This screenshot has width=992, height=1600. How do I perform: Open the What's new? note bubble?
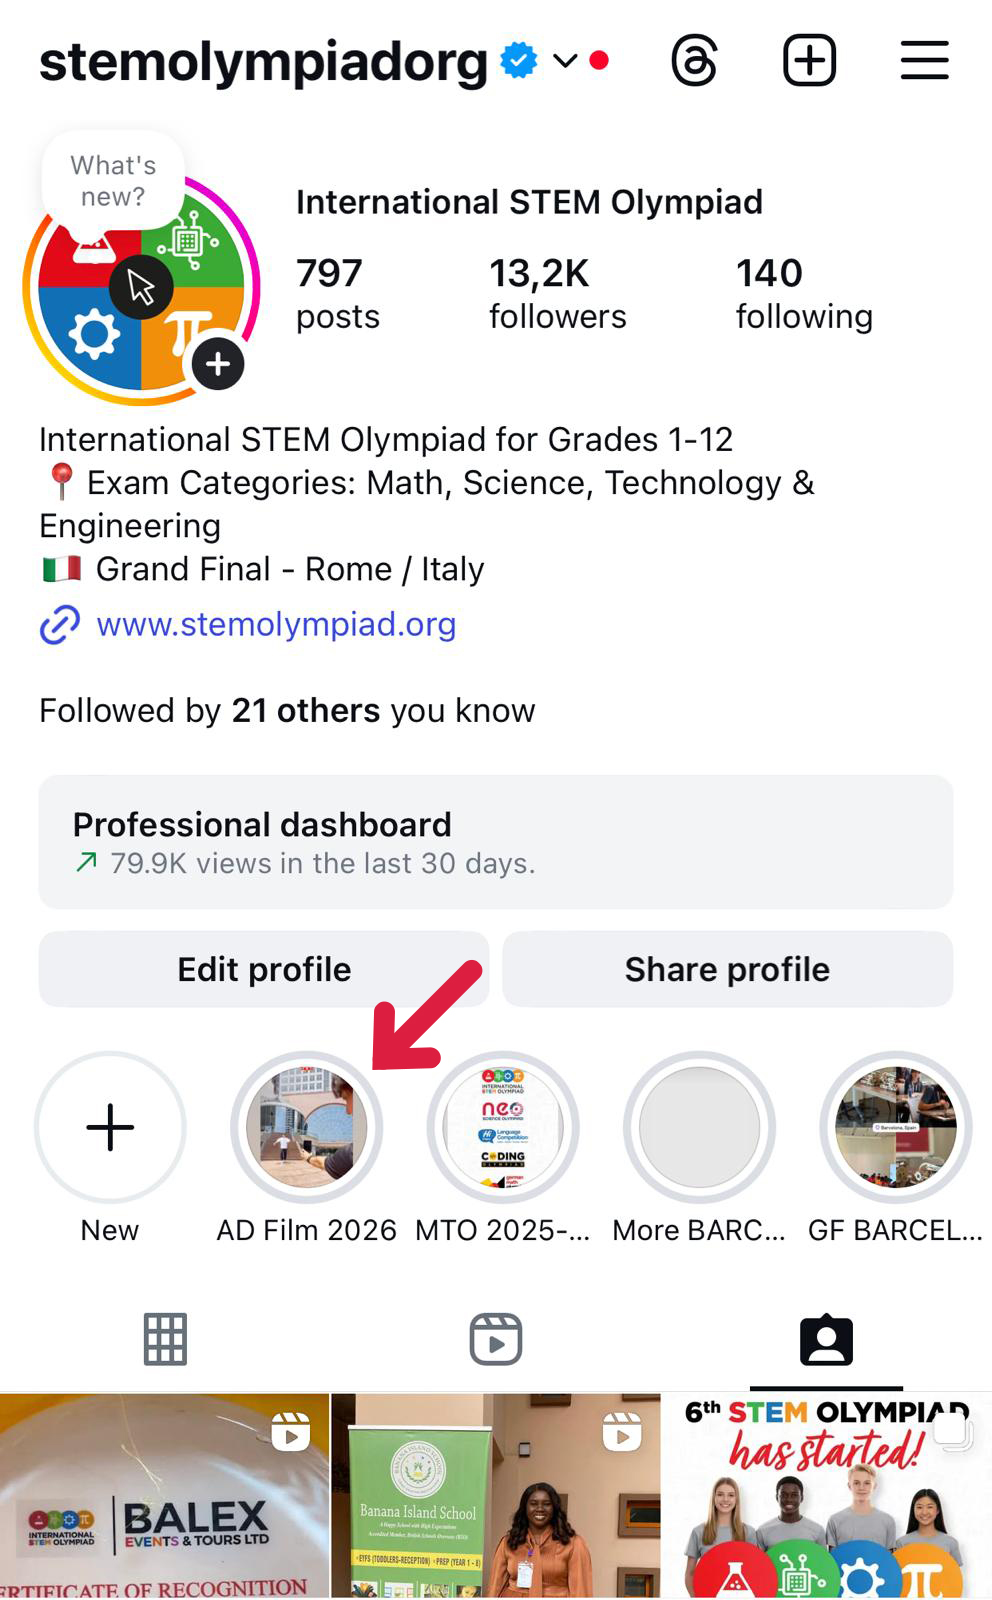(113, 181)
